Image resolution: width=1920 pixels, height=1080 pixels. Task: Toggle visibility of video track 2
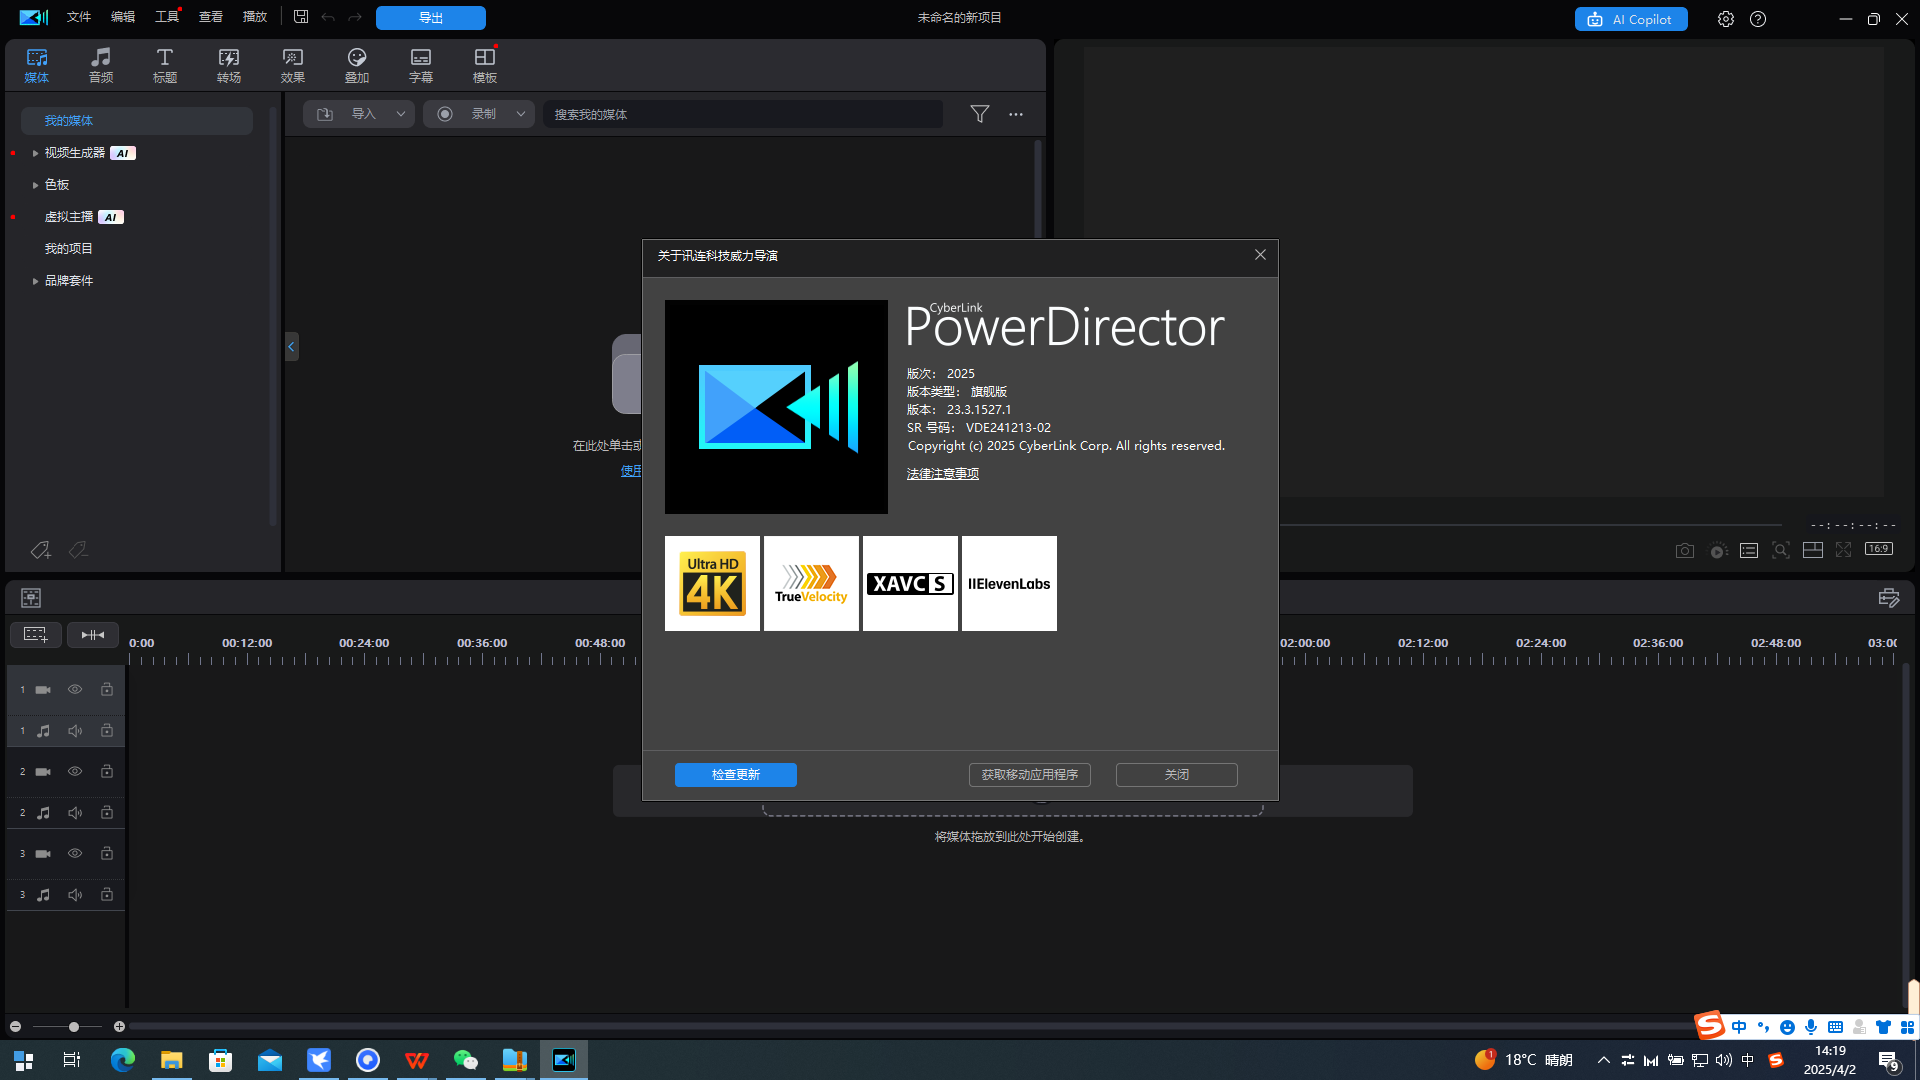point(75,772)
